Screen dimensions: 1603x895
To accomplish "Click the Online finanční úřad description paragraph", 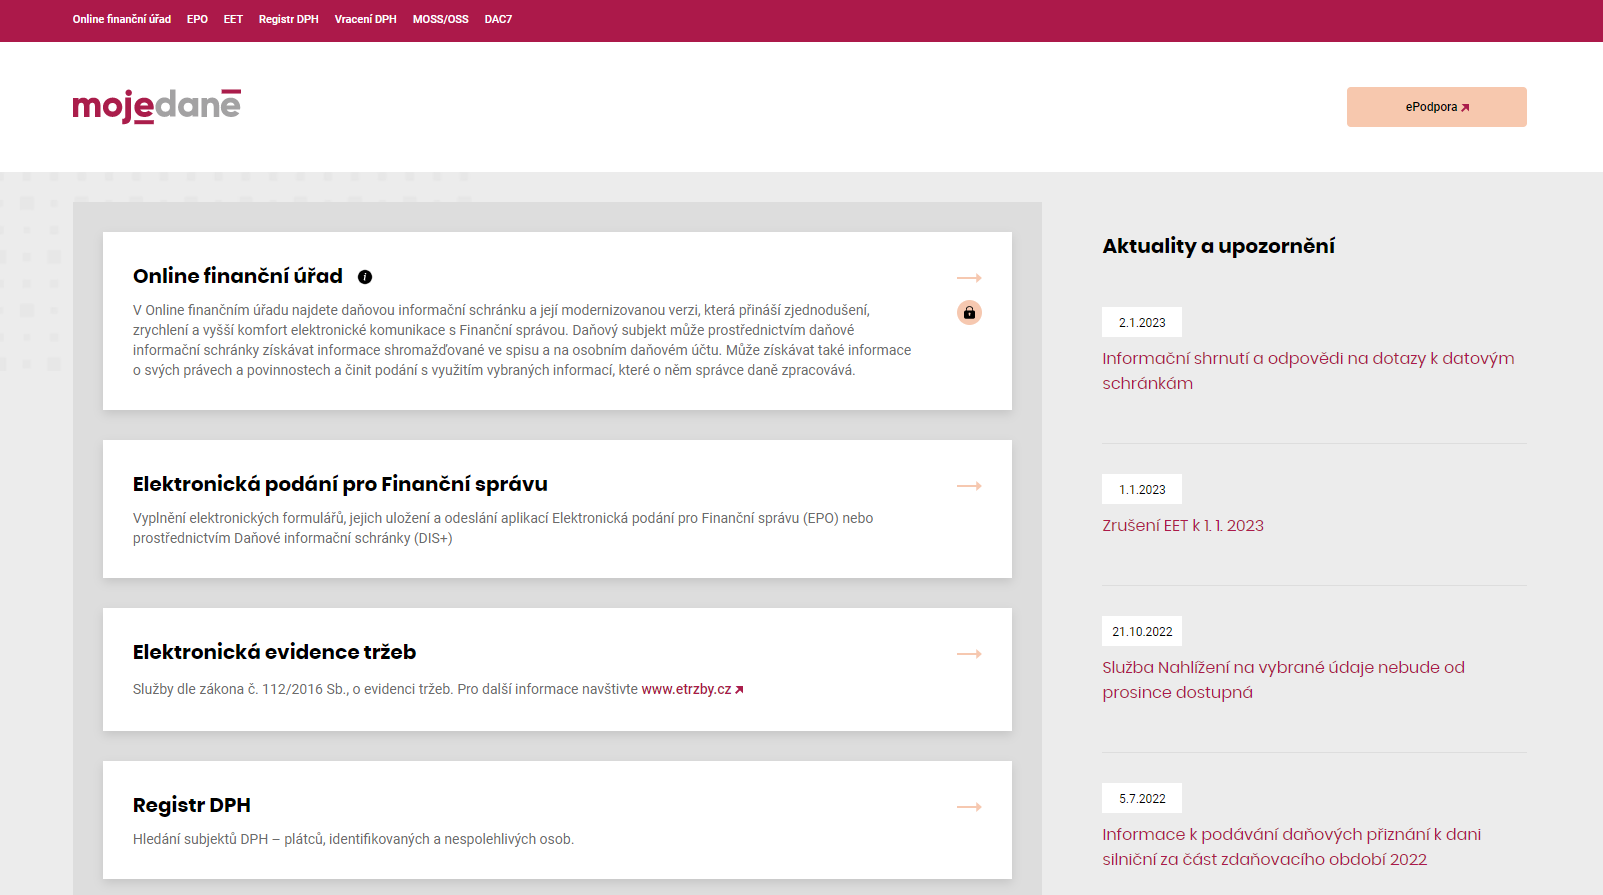I will click(x=522, y=340).
